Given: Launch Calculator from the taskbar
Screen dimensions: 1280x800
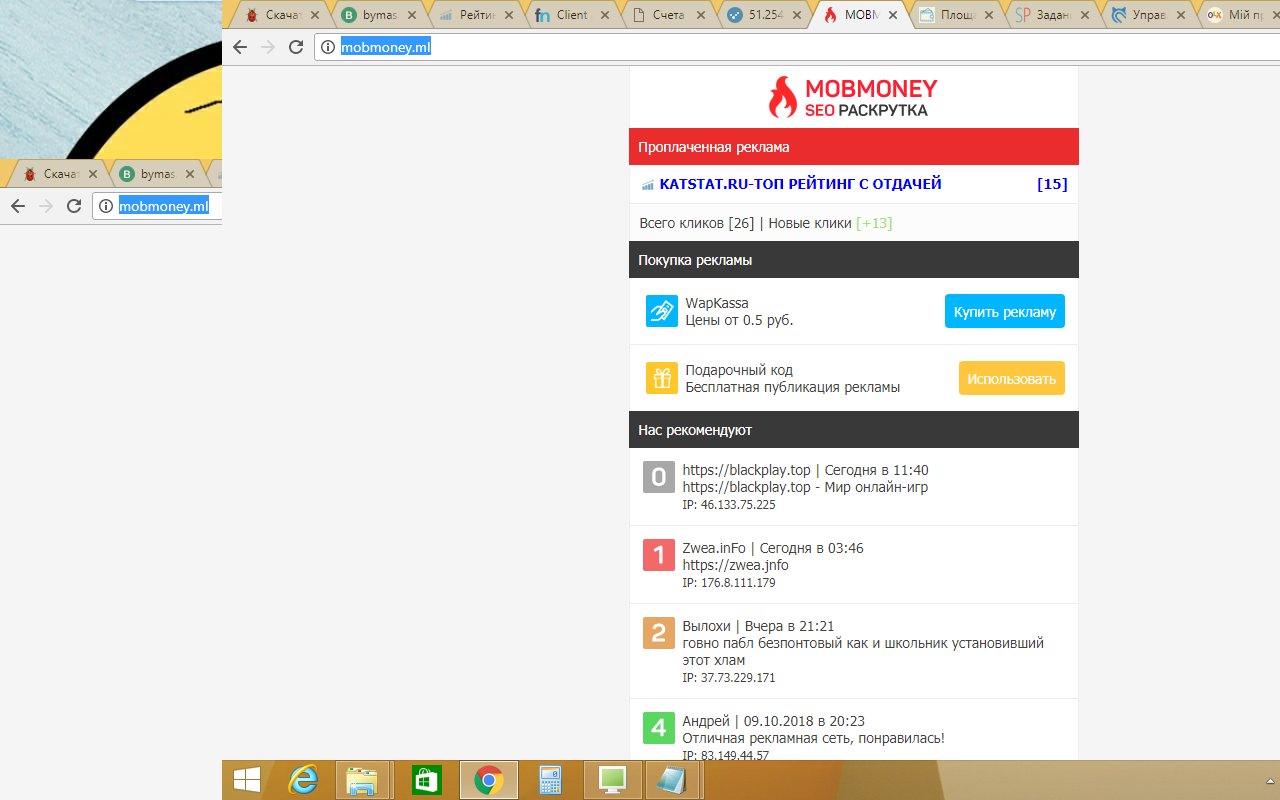Looking at the screenshot, I should pos(551,780).
